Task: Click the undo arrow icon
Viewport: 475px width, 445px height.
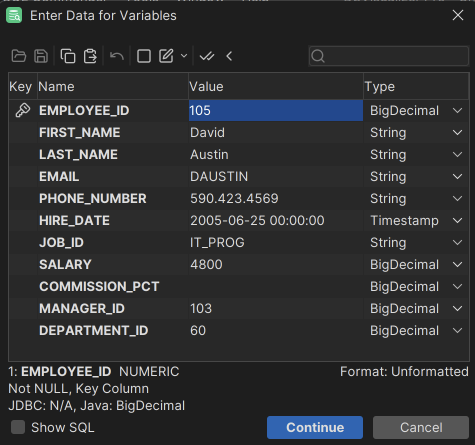Action: (x=117, y=56)
